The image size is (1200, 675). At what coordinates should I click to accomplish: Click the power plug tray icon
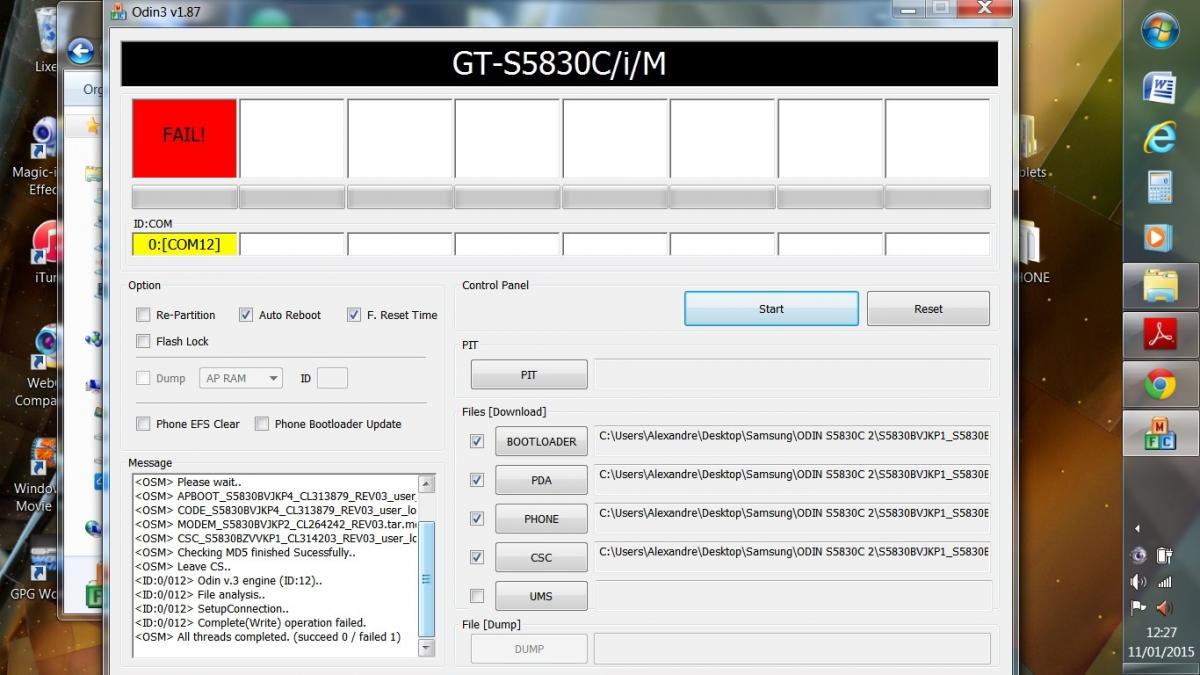[x=1164, y=556]
